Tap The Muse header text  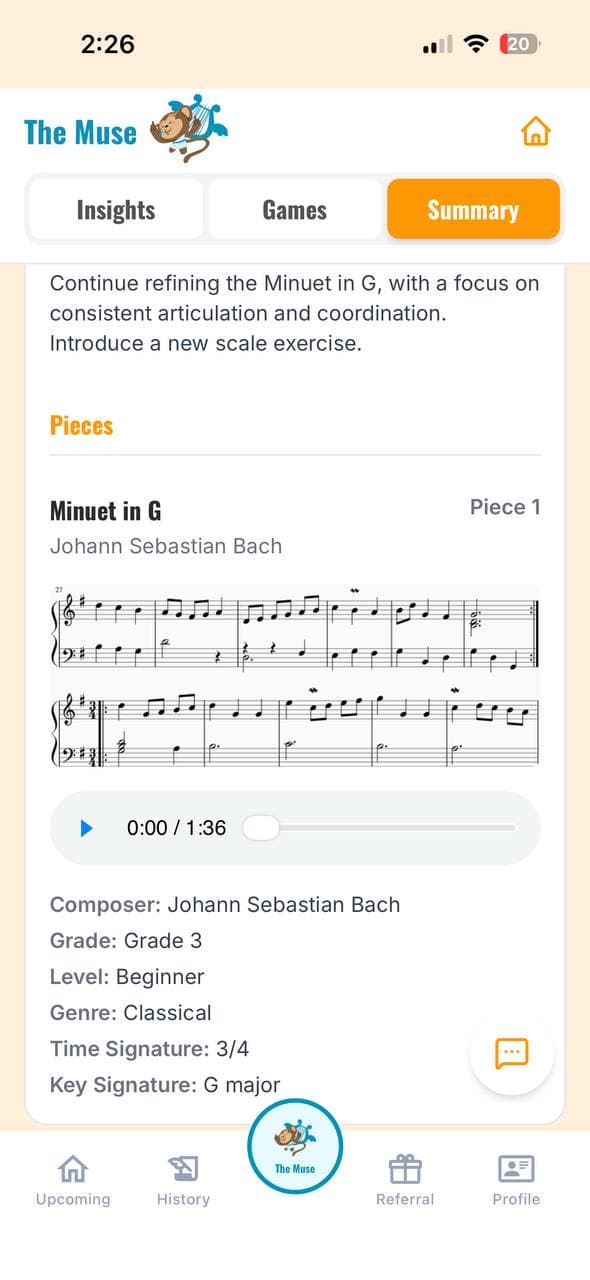pos(80,131)
